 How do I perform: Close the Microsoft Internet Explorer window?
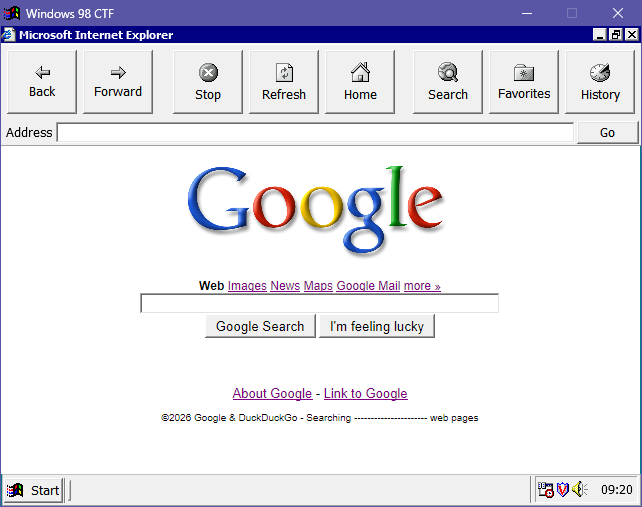point(632,35)
